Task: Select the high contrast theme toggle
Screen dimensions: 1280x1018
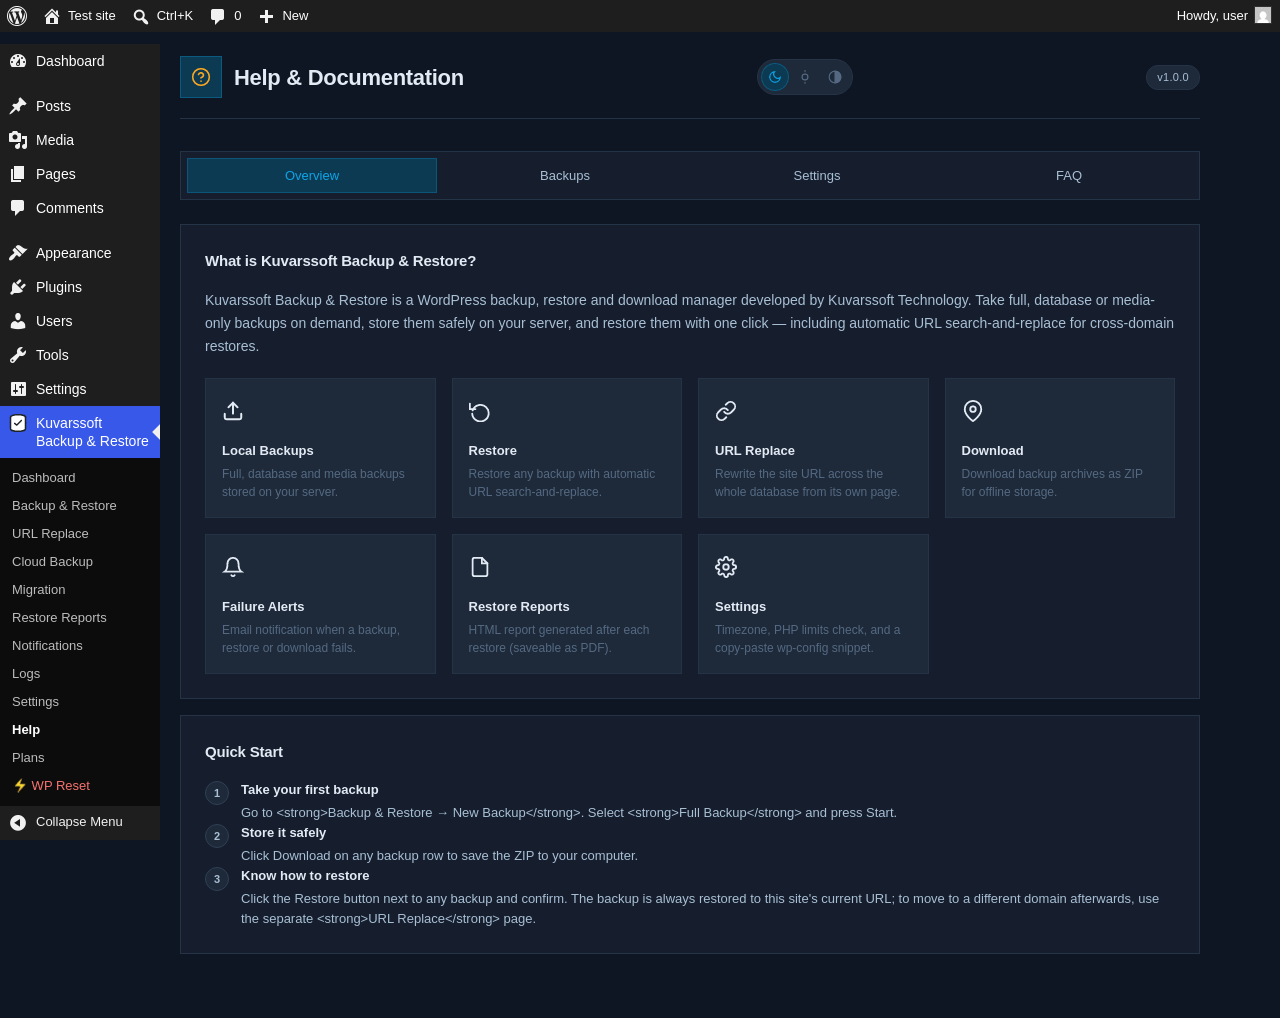Action: pyautogui.click(x=835, y=77)
